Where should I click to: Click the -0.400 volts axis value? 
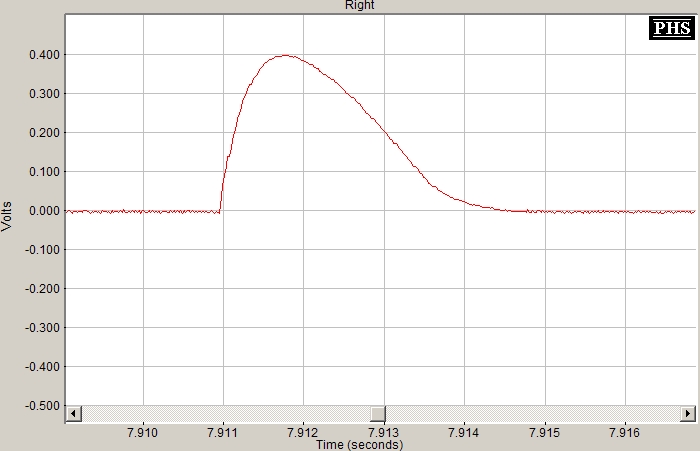(42, 367)
